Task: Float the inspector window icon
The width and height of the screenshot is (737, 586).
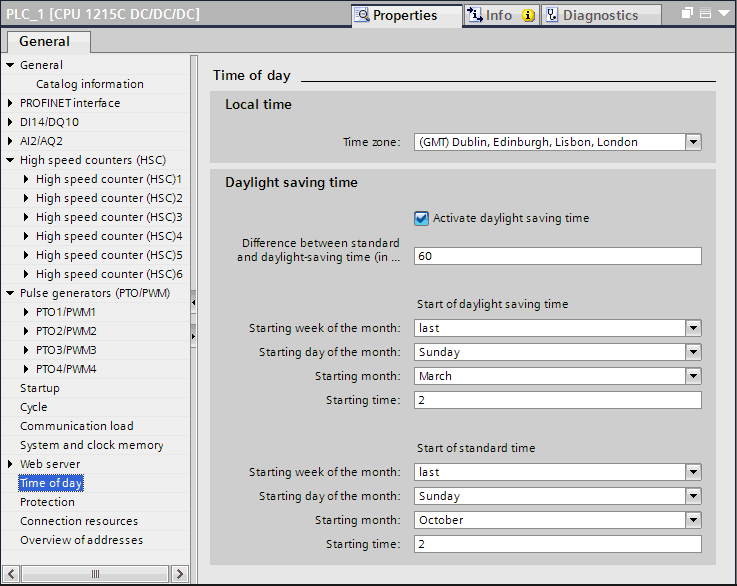Action: click(x=687, y=13)
